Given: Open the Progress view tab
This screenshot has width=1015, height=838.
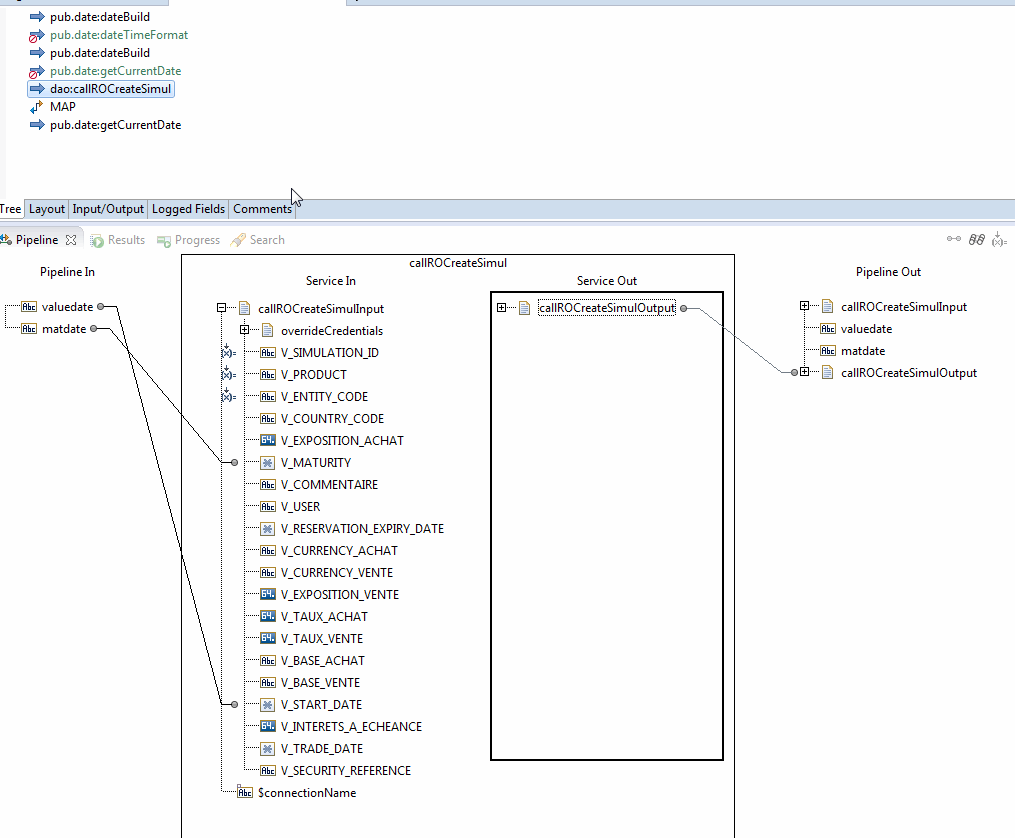Looking at the screenshot, I should click(188, 240).
